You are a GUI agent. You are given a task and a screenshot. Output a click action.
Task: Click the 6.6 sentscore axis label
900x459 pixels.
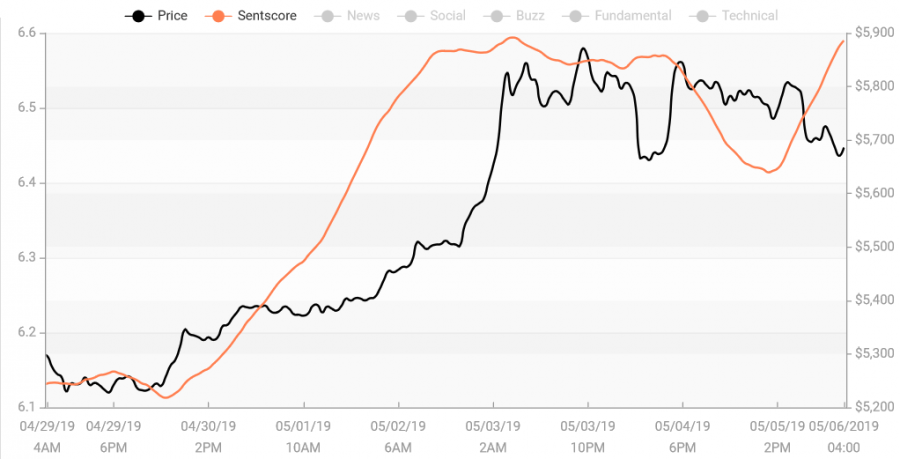tap(27, 33)
